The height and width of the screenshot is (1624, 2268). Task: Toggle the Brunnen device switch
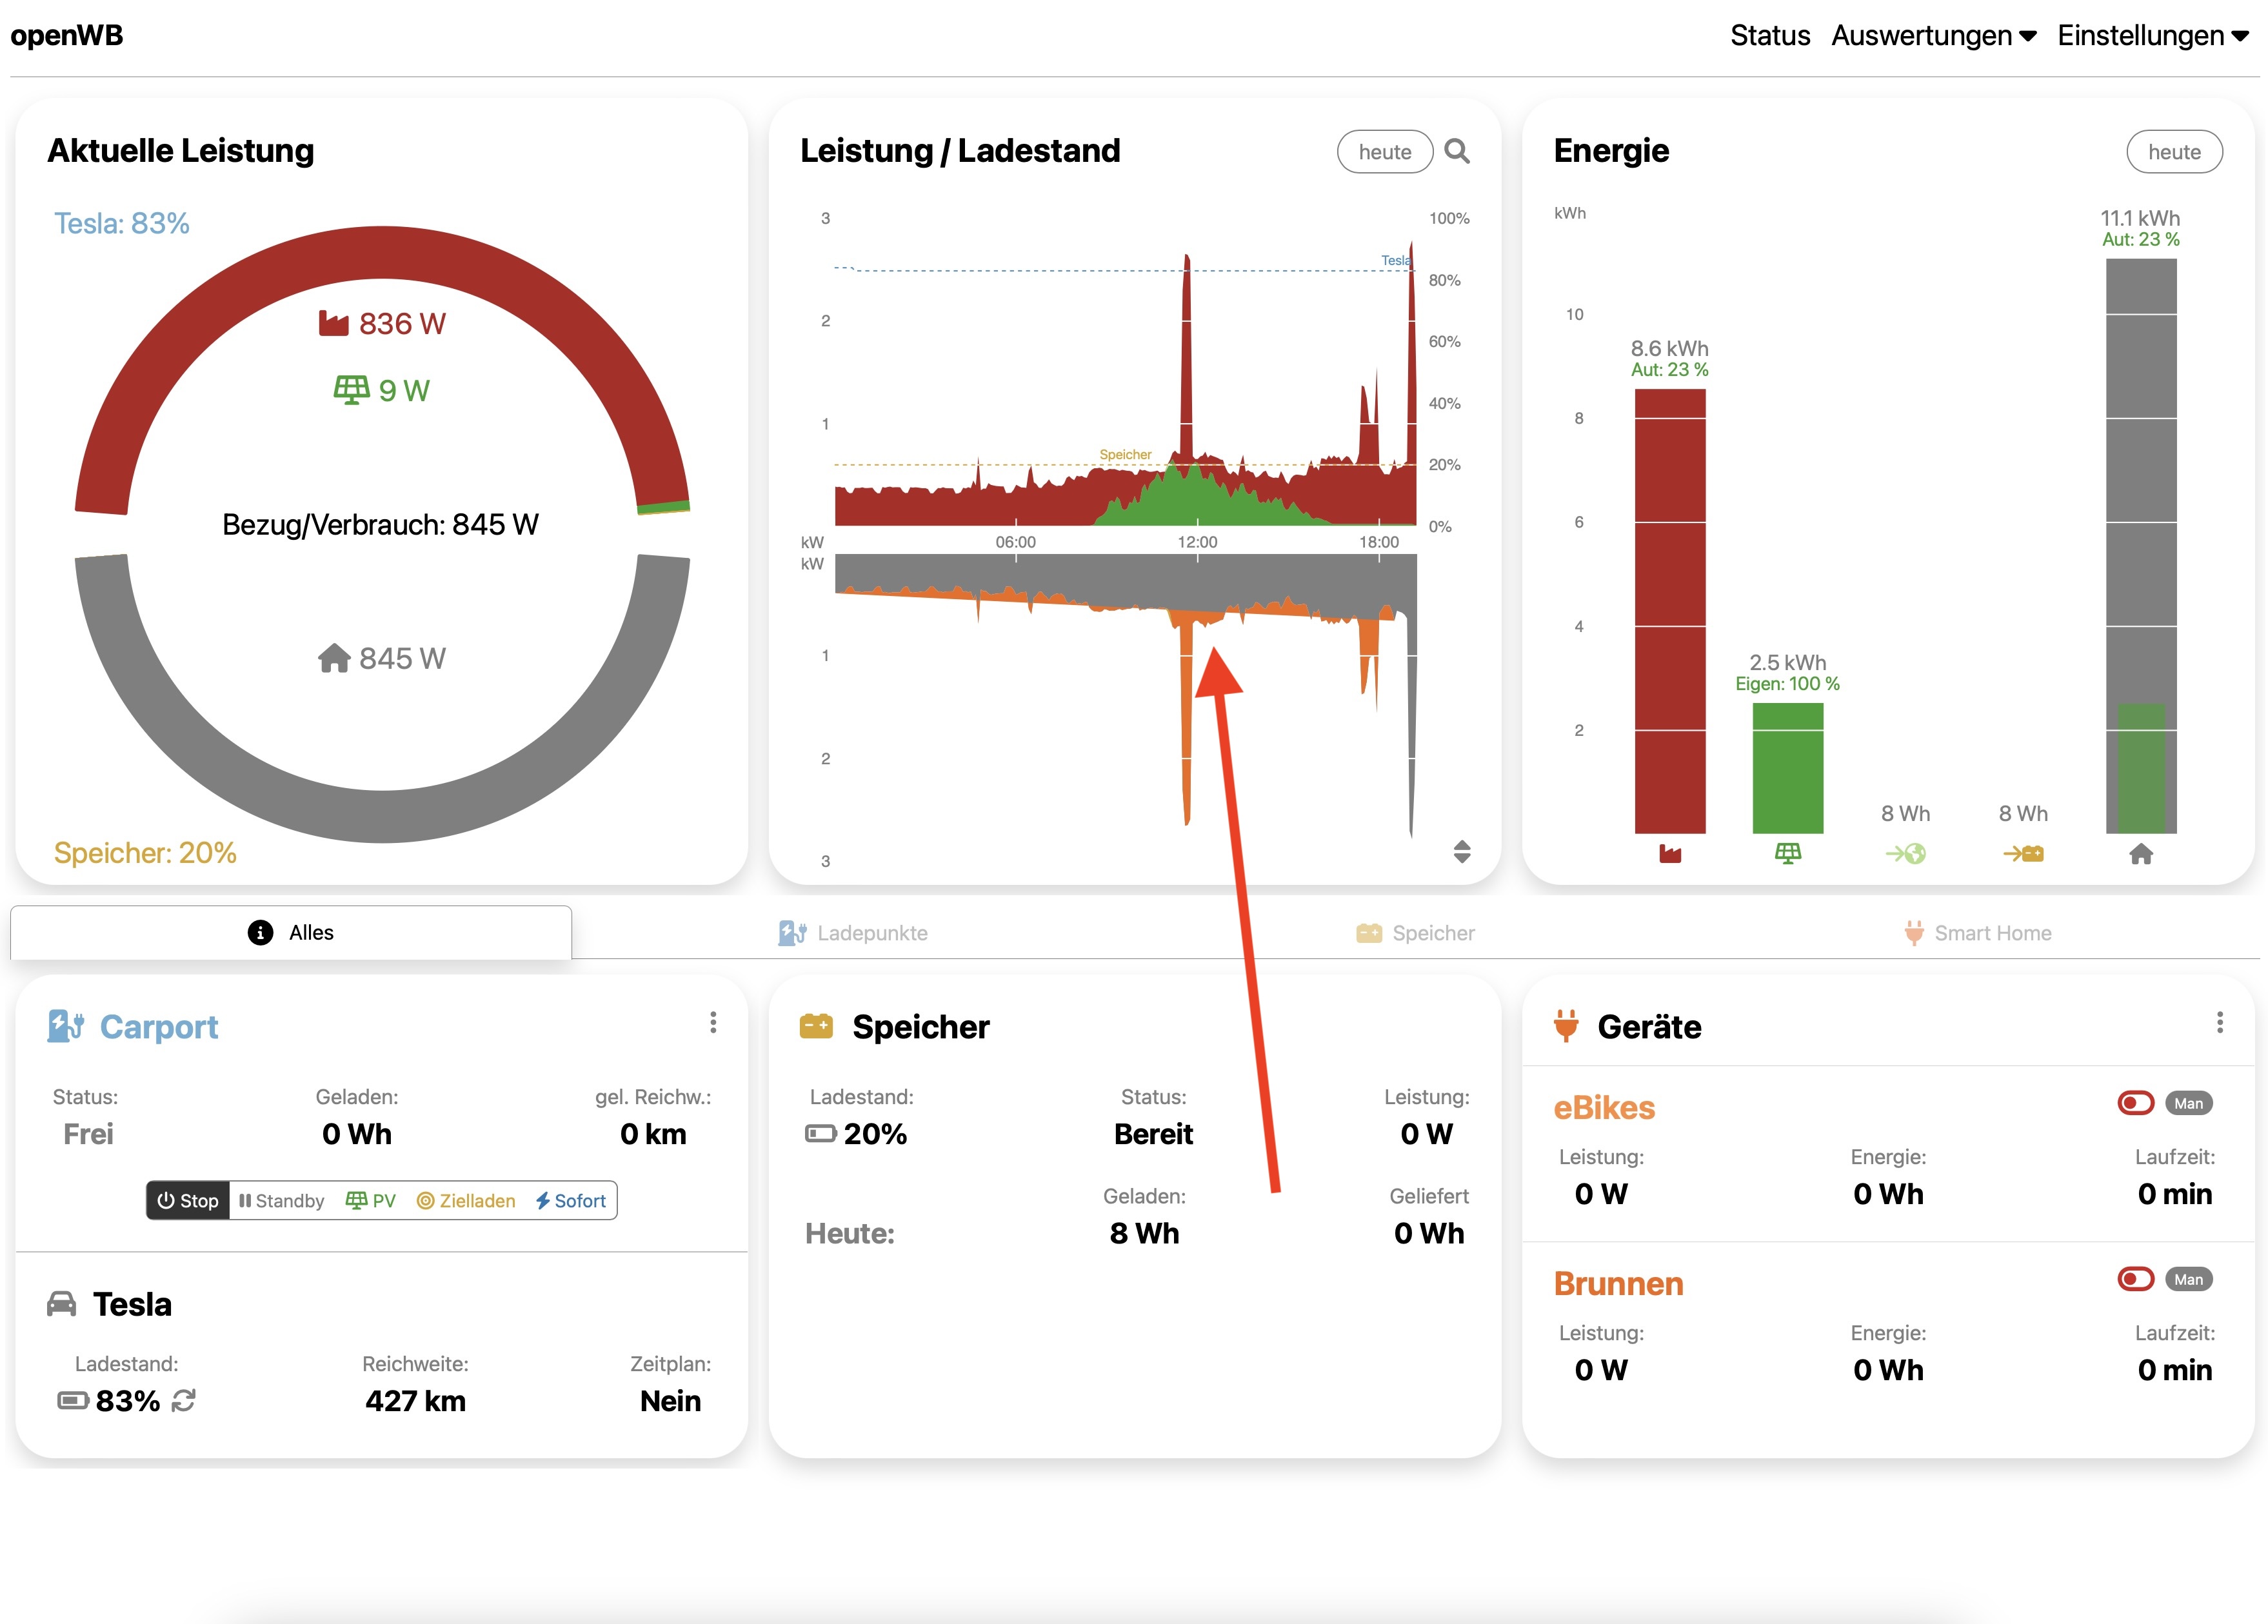pos(2135,1279)
